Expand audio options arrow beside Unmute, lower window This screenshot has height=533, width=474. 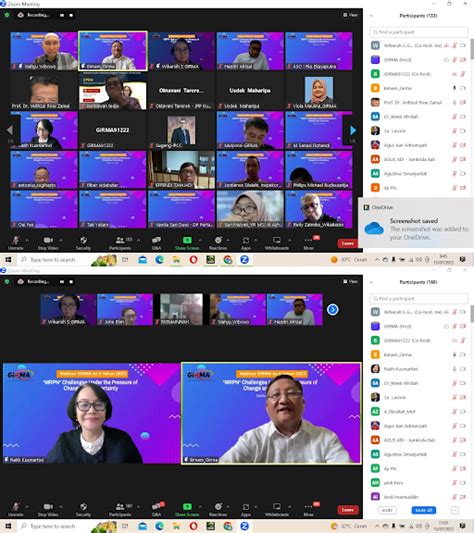pyautogui.click(x=27, y=506)
